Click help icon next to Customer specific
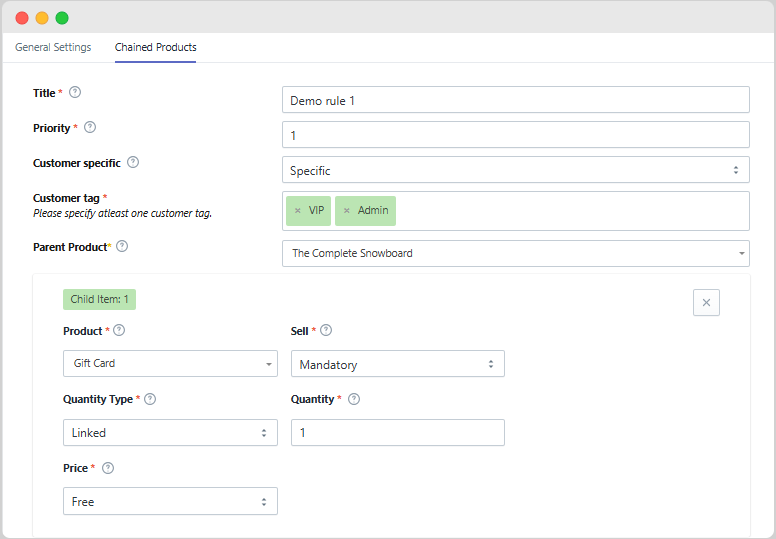The height and width of the screenshot is (539, 776). [133, 162]
